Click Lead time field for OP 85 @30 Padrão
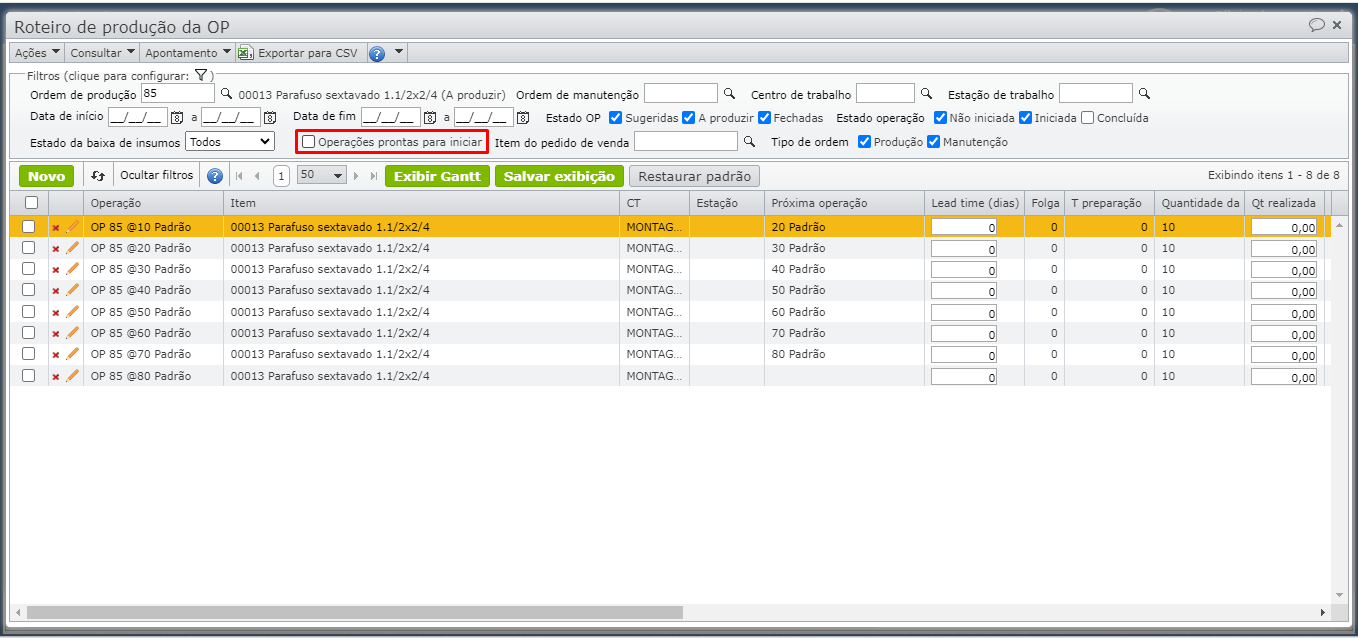This screenshot has width=1358, height=638. [964, 270]
